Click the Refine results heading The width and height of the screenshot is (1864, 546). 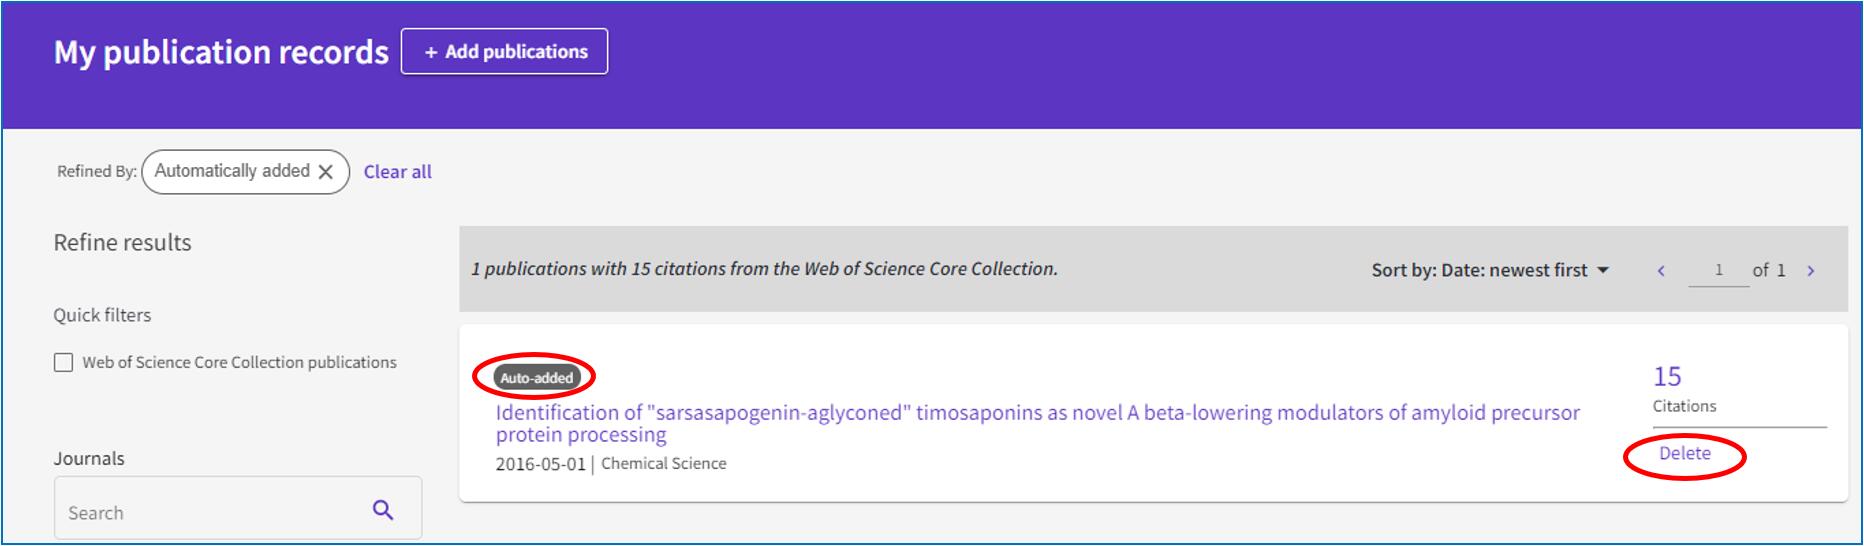(122, 243)
